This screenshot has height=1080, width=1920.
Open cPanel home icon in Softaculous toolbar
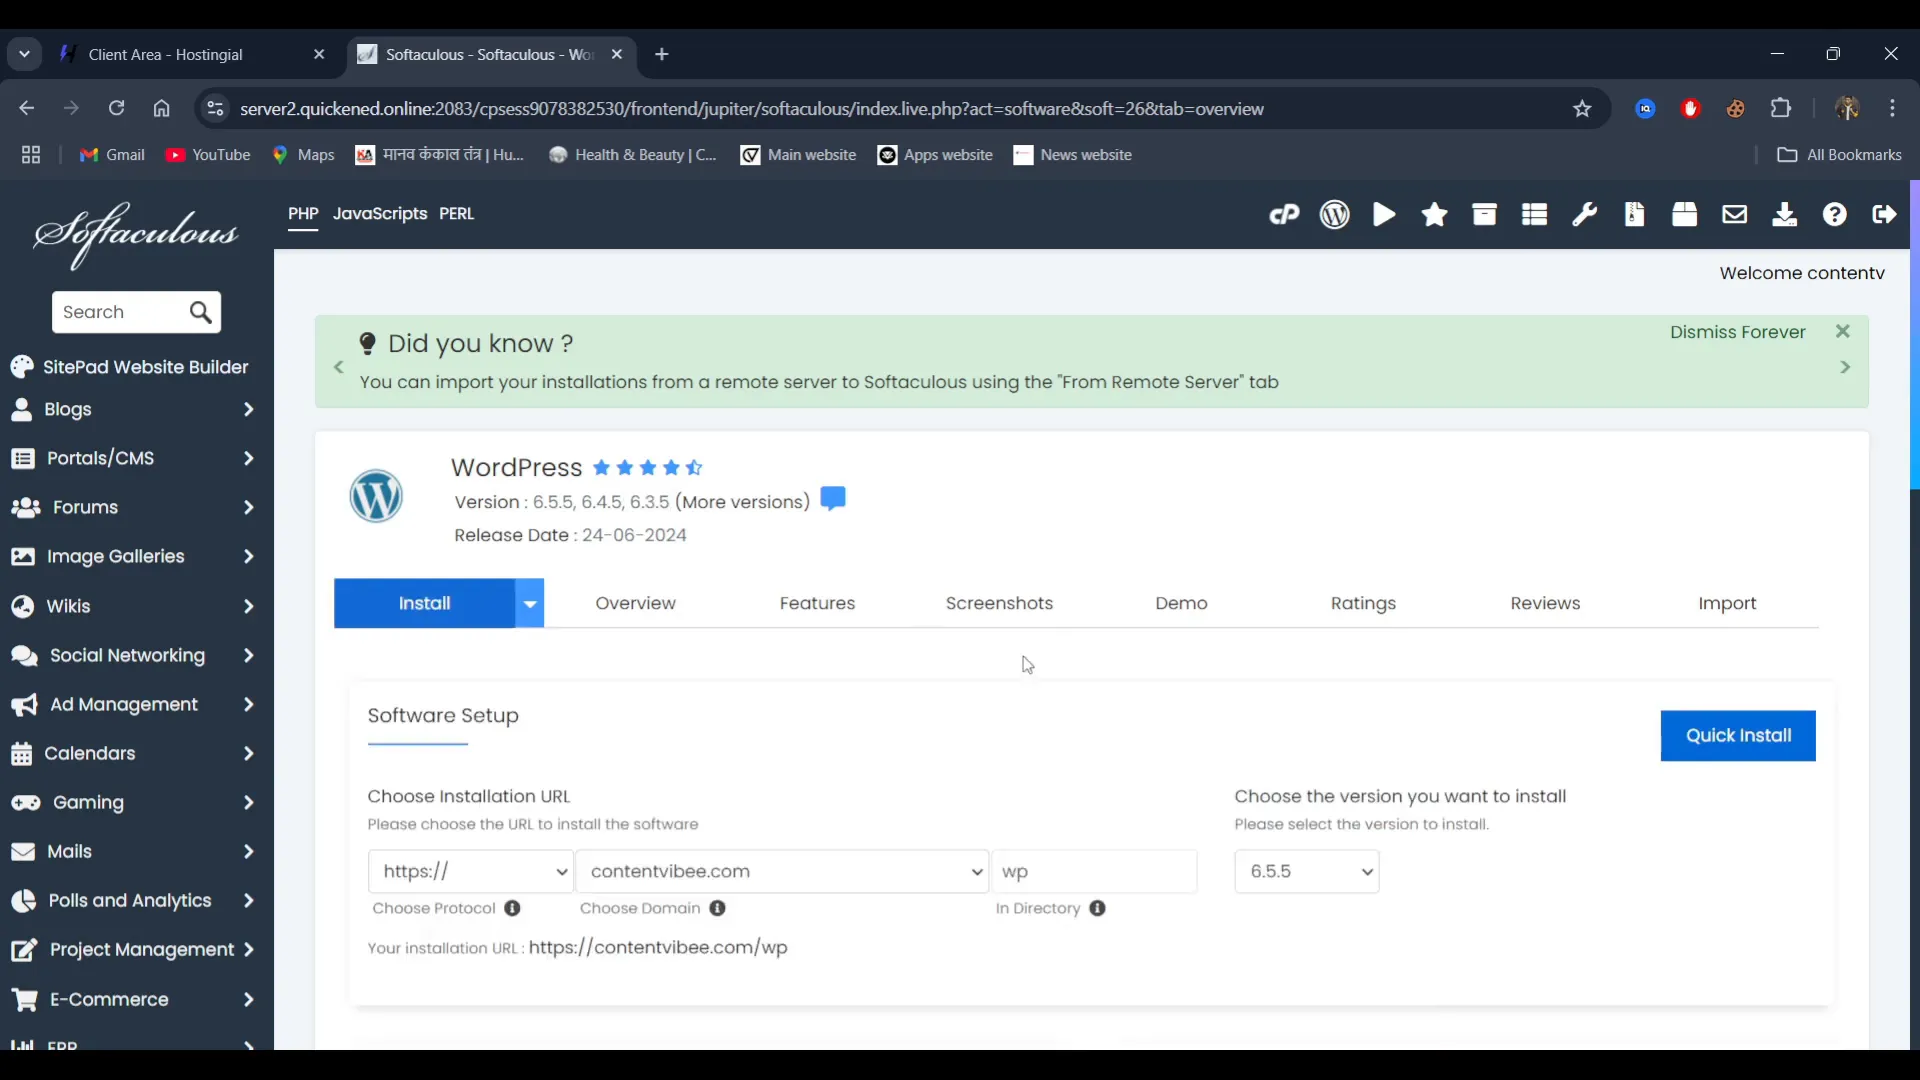coord(1284,215)
